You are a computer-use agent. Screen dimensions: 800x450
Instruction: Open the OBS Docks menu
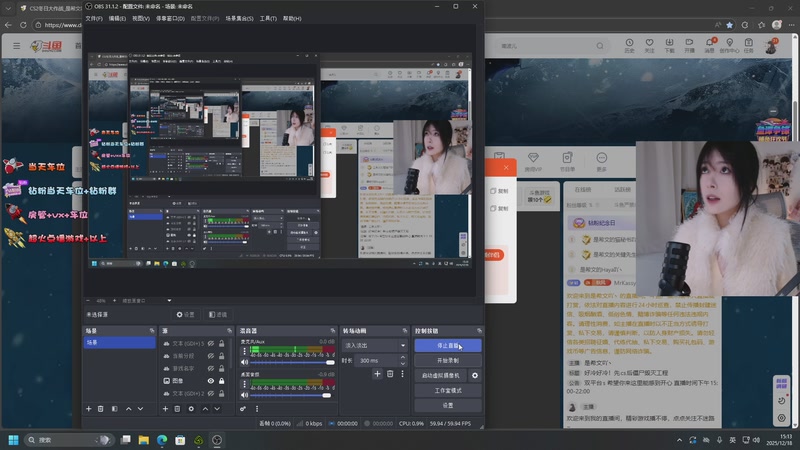[170, 18]
